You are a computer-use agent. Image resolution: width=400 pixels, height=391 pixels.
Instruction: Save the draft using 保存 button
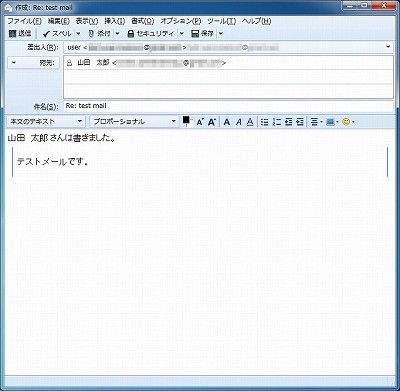pyautogui.click(x=202, y=33)
